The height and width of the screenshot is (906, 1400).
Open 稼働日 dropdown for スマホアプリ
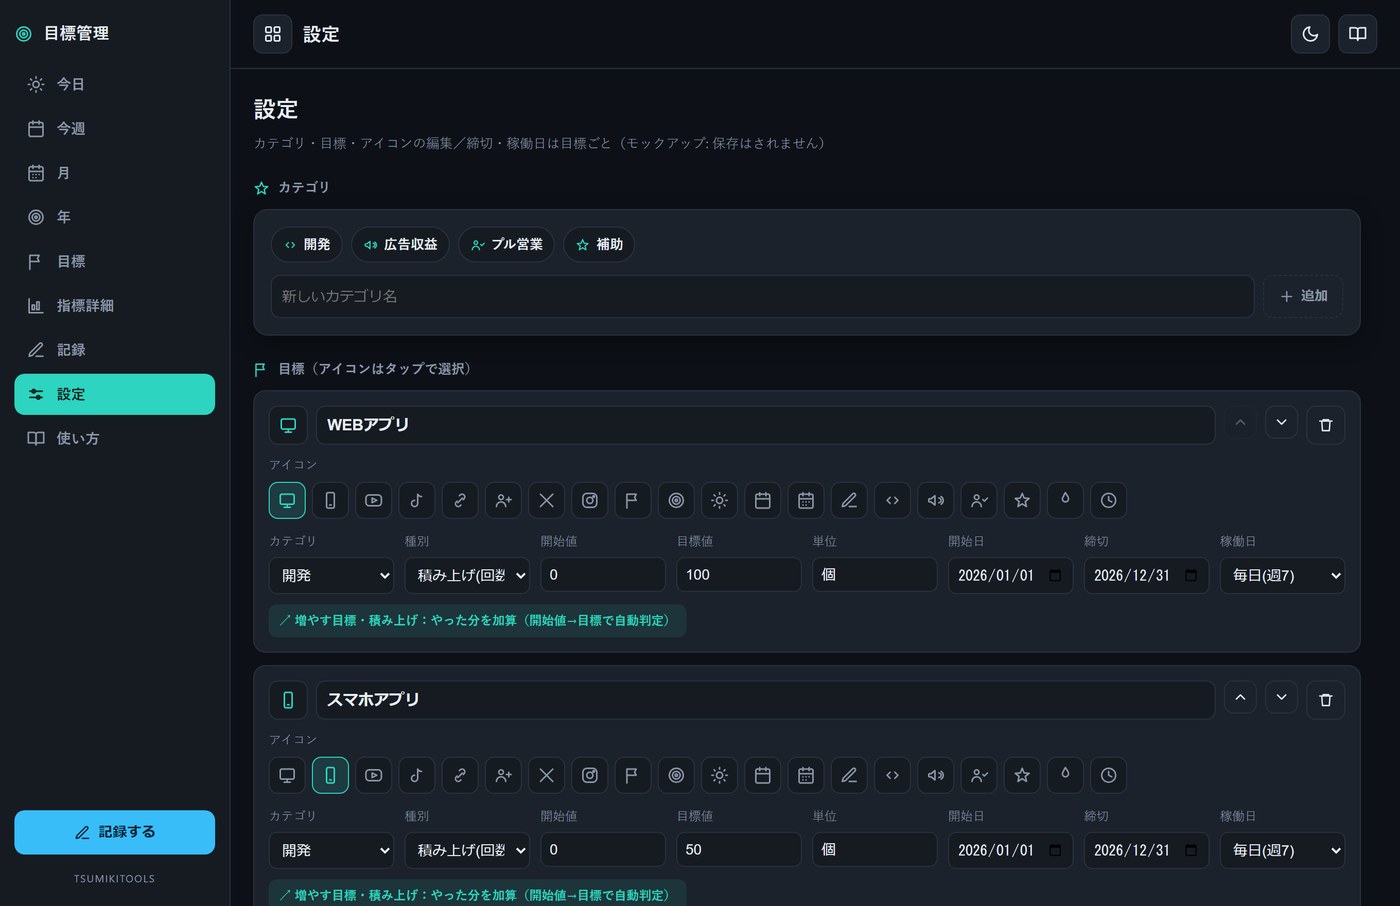coord(1282,850)
